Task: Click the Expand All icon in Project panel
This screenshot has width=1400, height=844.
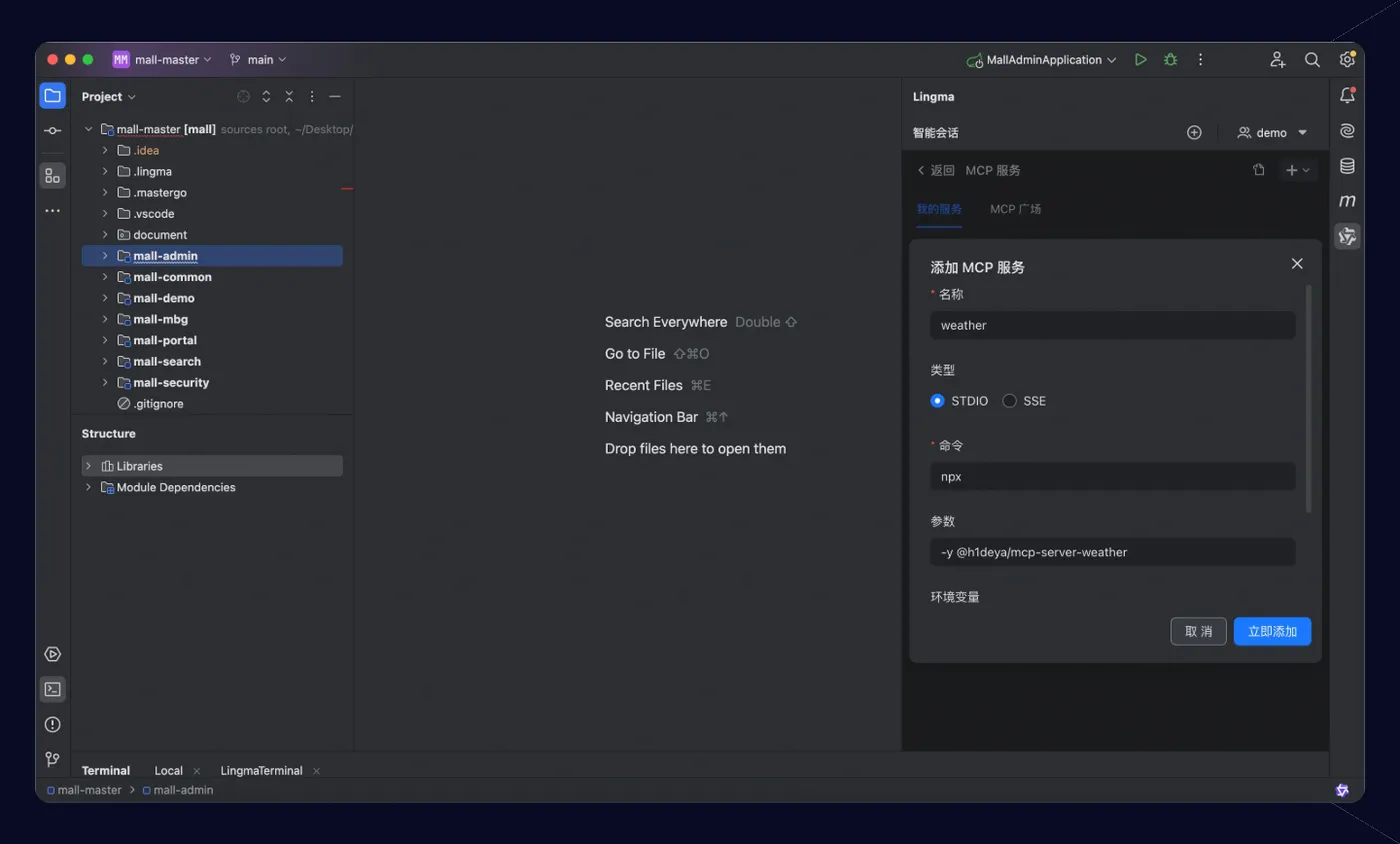Action: (x=266, y=96)
